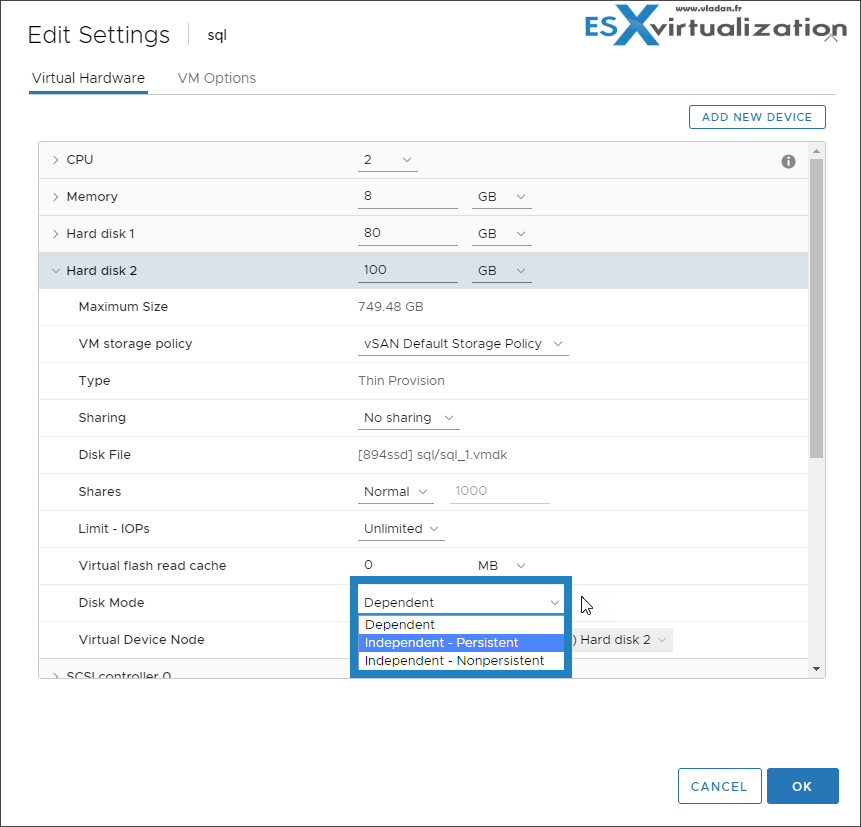The height and width of the screenshot is (827, 861).
Task: Expand the Memory section
Action: pos(55,197)
